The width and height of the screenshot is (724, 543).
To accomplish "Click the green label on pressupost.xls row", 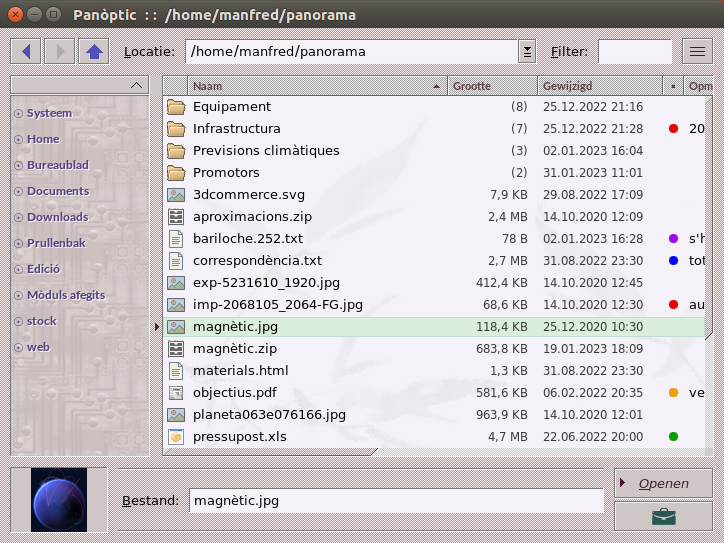I will (x=673, y=437).
